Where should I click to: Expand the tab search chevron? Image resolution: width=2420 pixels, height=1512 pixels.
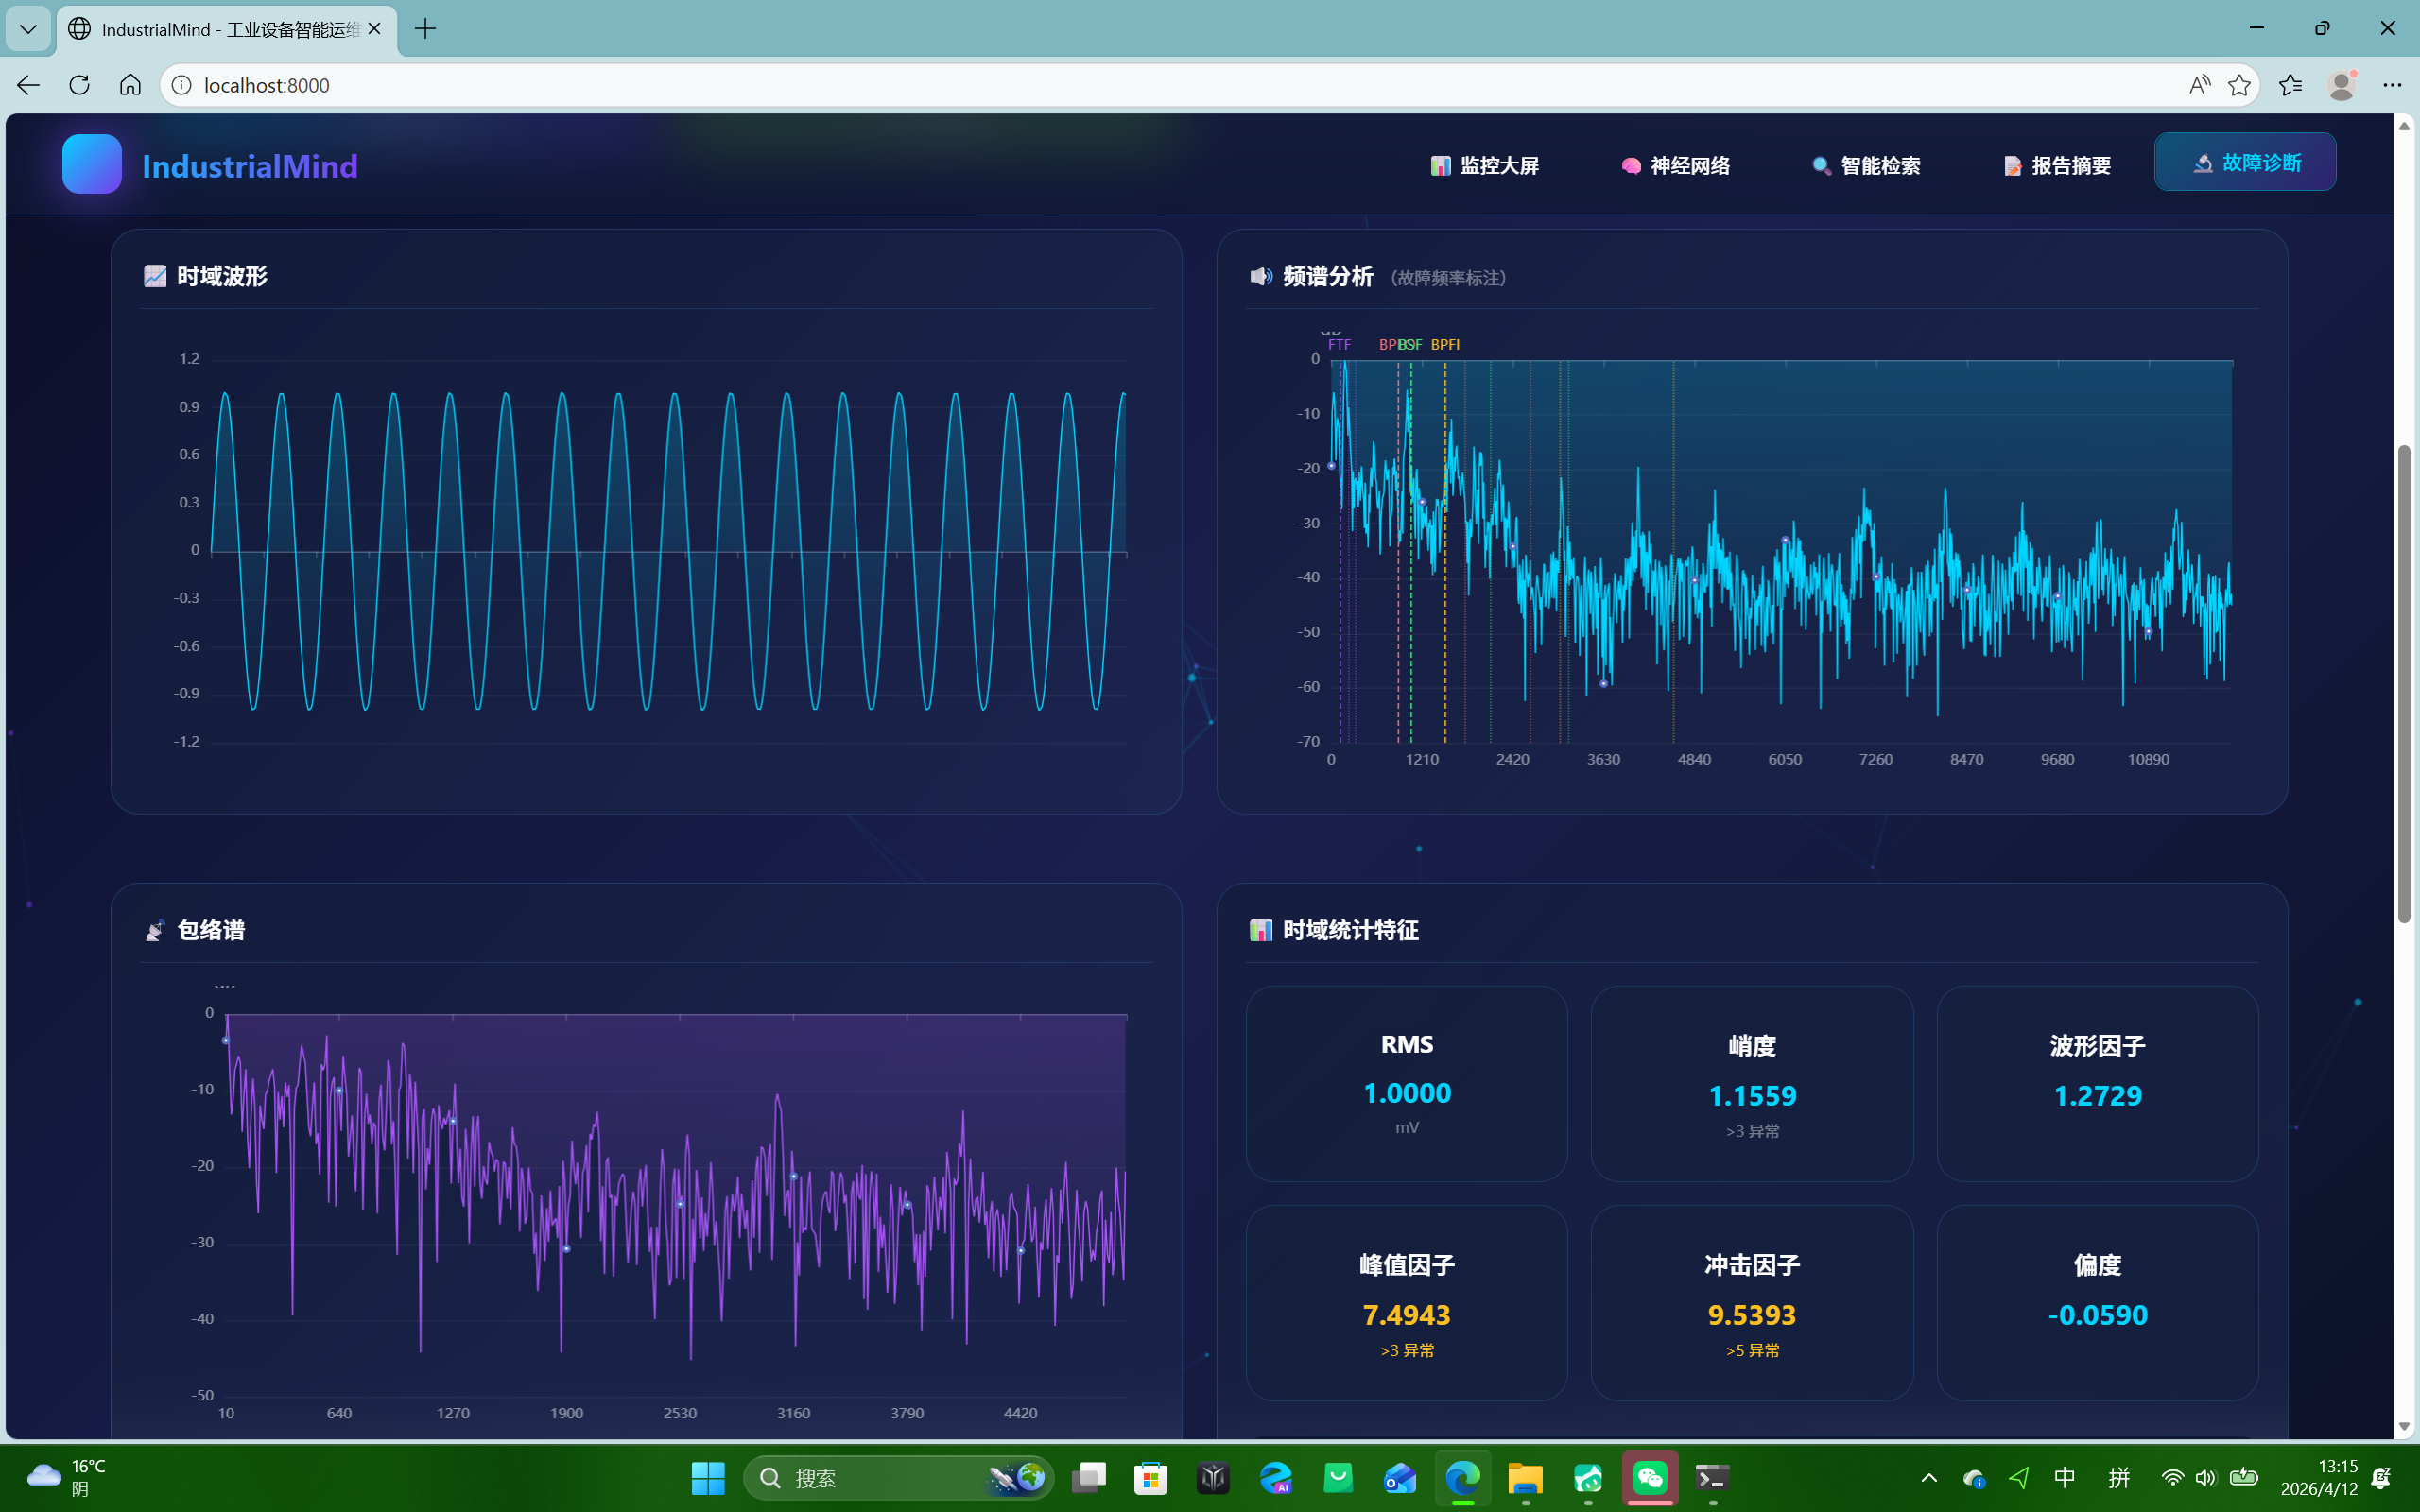click(x=28, y=29)
